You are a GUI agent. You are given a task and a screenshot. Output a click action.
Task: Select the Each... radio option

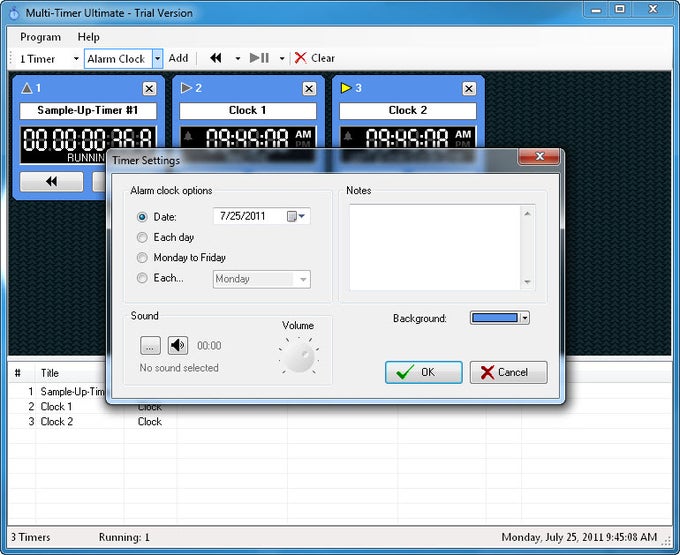tap(142, 278)
